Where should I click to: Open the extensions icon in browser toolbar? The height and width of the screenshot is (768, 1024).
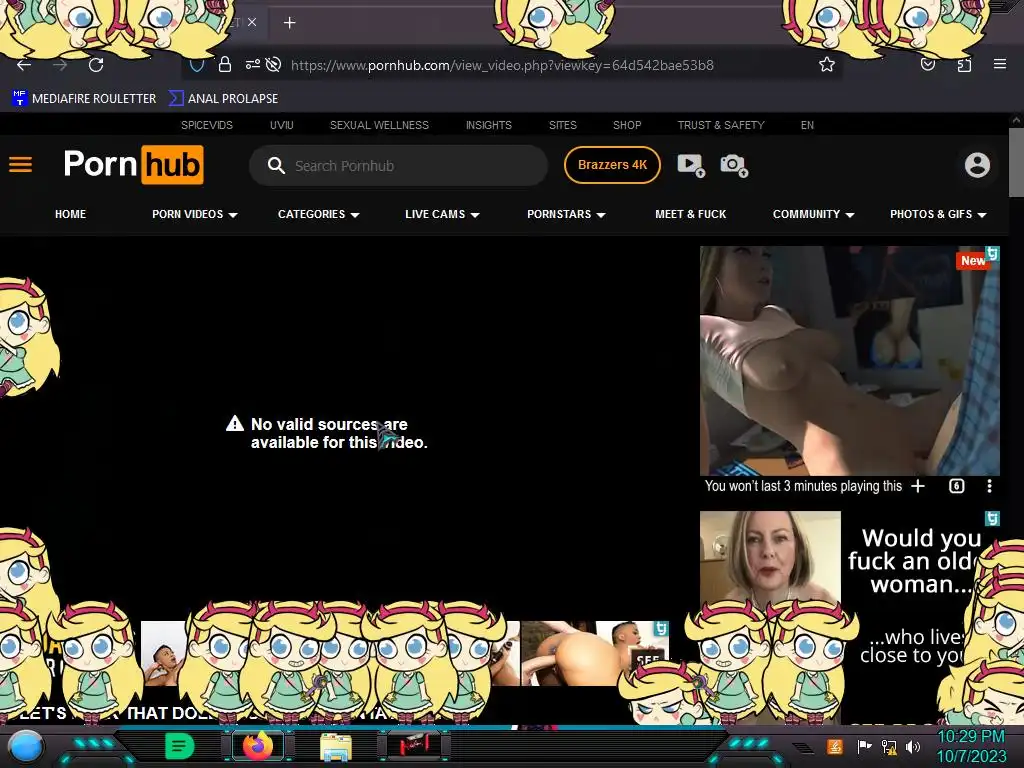point(964,64)
